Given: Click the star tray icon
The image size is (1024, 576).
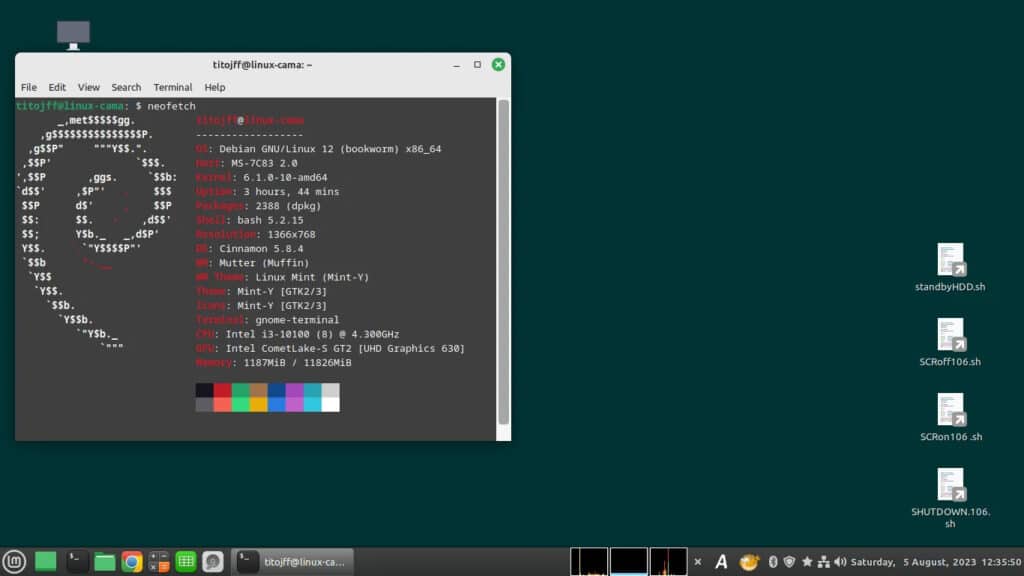Looking at the screenshot, I should [x=807, y=562].
